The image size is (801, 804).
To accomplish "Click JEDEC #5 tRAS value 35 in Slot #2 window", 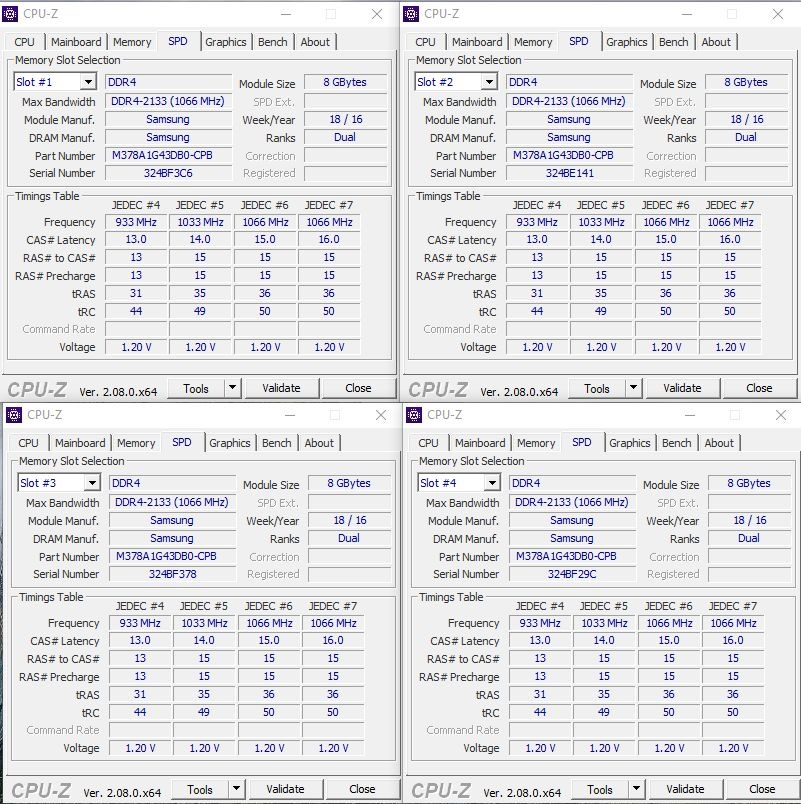I will [602, 293].
